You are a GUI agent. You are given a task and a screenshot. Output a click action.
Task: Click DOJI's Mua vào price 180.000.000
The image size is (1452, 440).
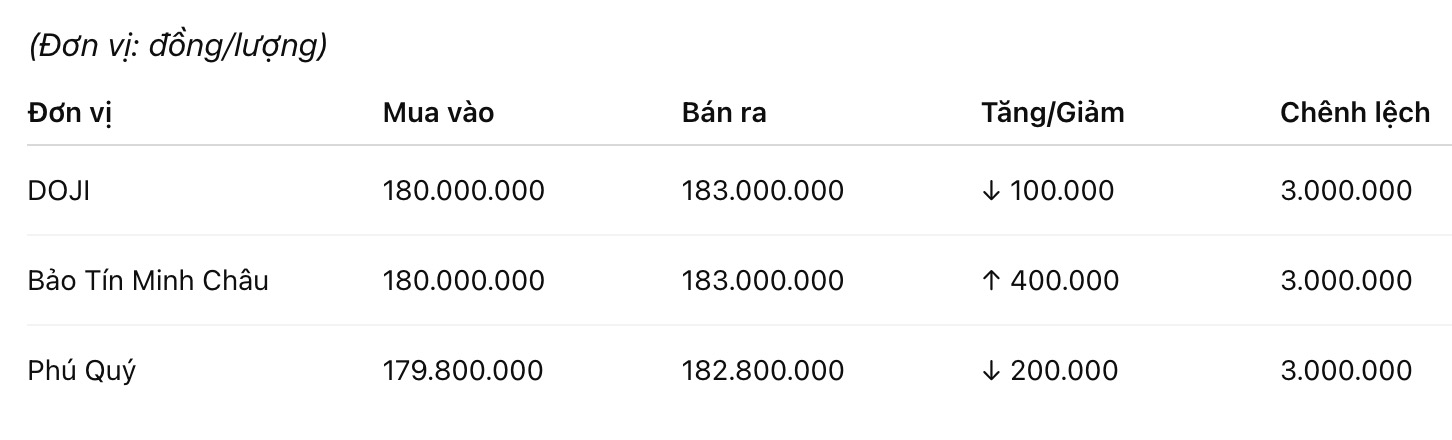pyautogui.click(x=463, y=190)
